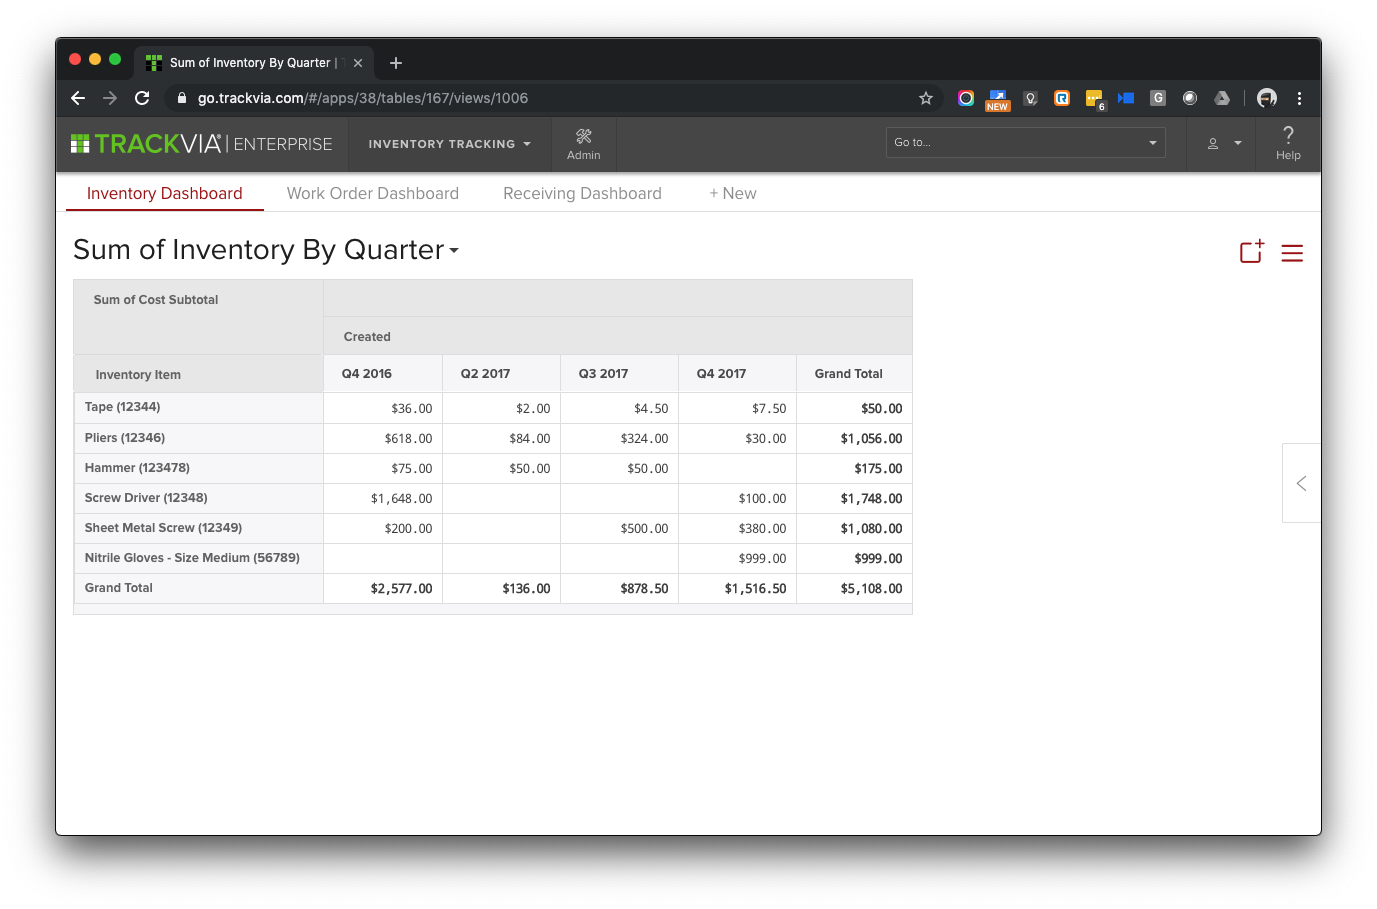Image resolution: width=1377 pixels, height=909 pixels.
Task: Close the Sum of Inventory browser tab
Action: coord(358,63)
